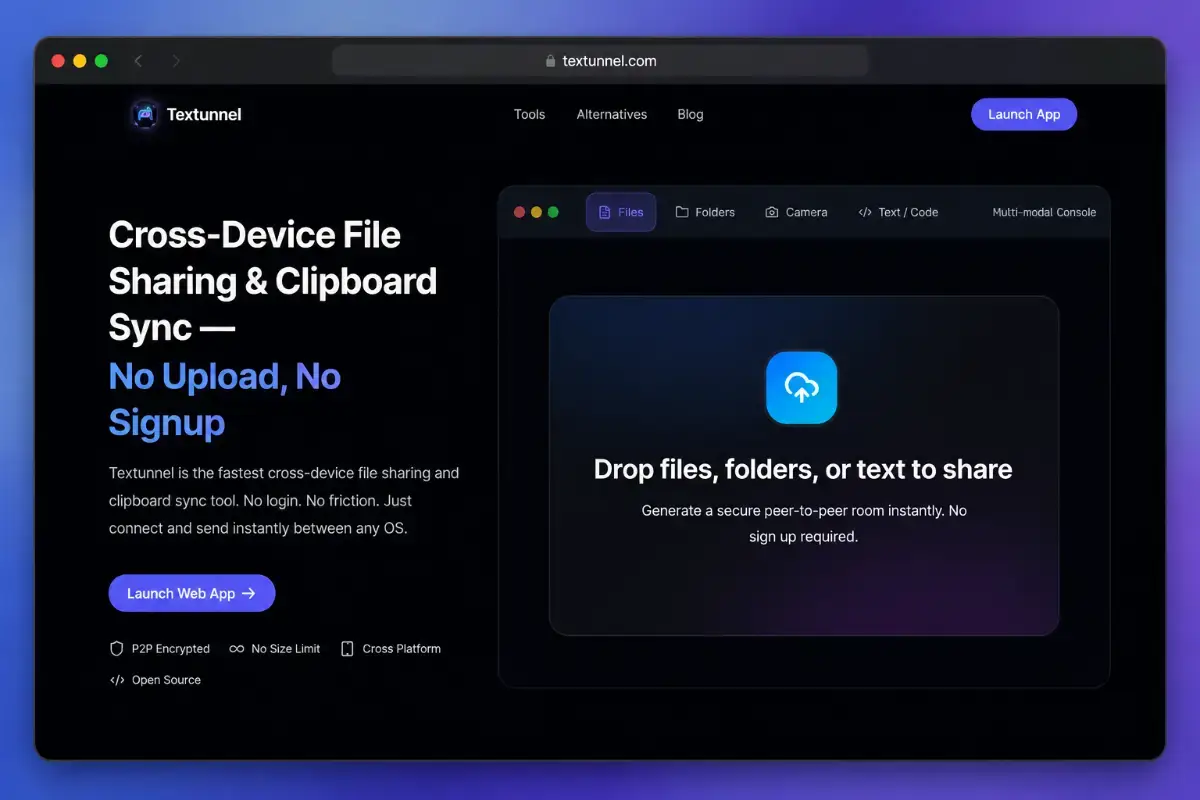Click the code brackets icon beside Open Source
Viewport: 1200px width, 800px height.
117,680
